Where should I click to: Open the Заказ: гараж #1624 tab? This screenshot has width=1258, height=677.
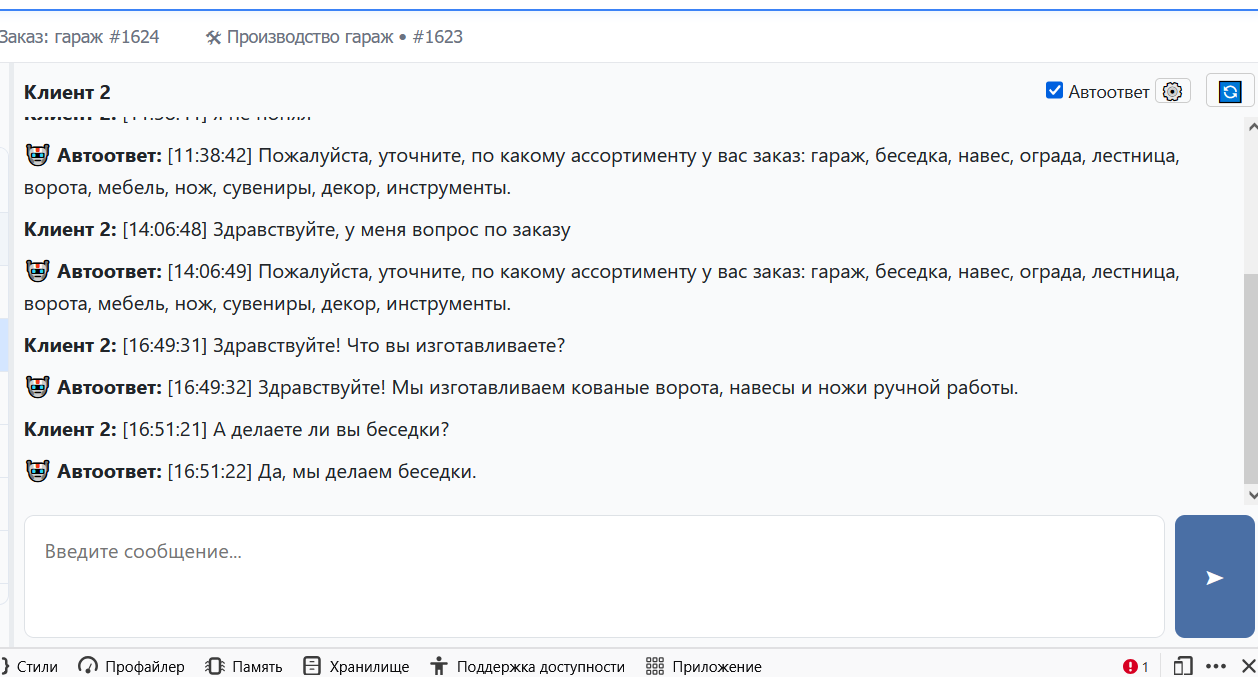[x=80, y=37]
